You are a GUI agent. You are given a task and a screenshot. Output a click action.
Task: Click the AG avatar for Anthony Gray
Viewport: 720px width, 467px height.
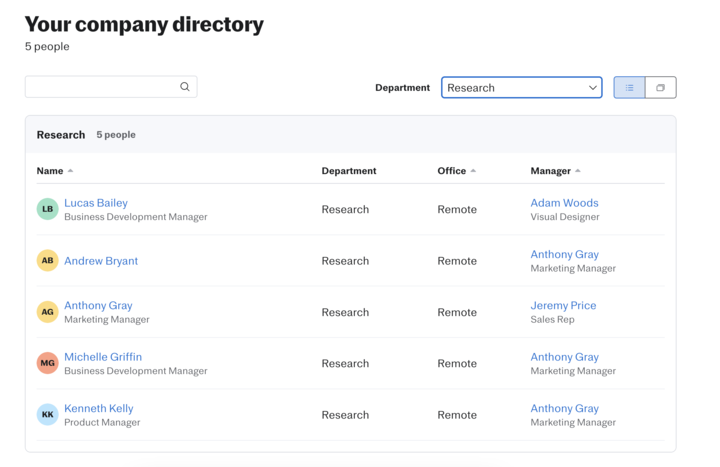point(47,312)
